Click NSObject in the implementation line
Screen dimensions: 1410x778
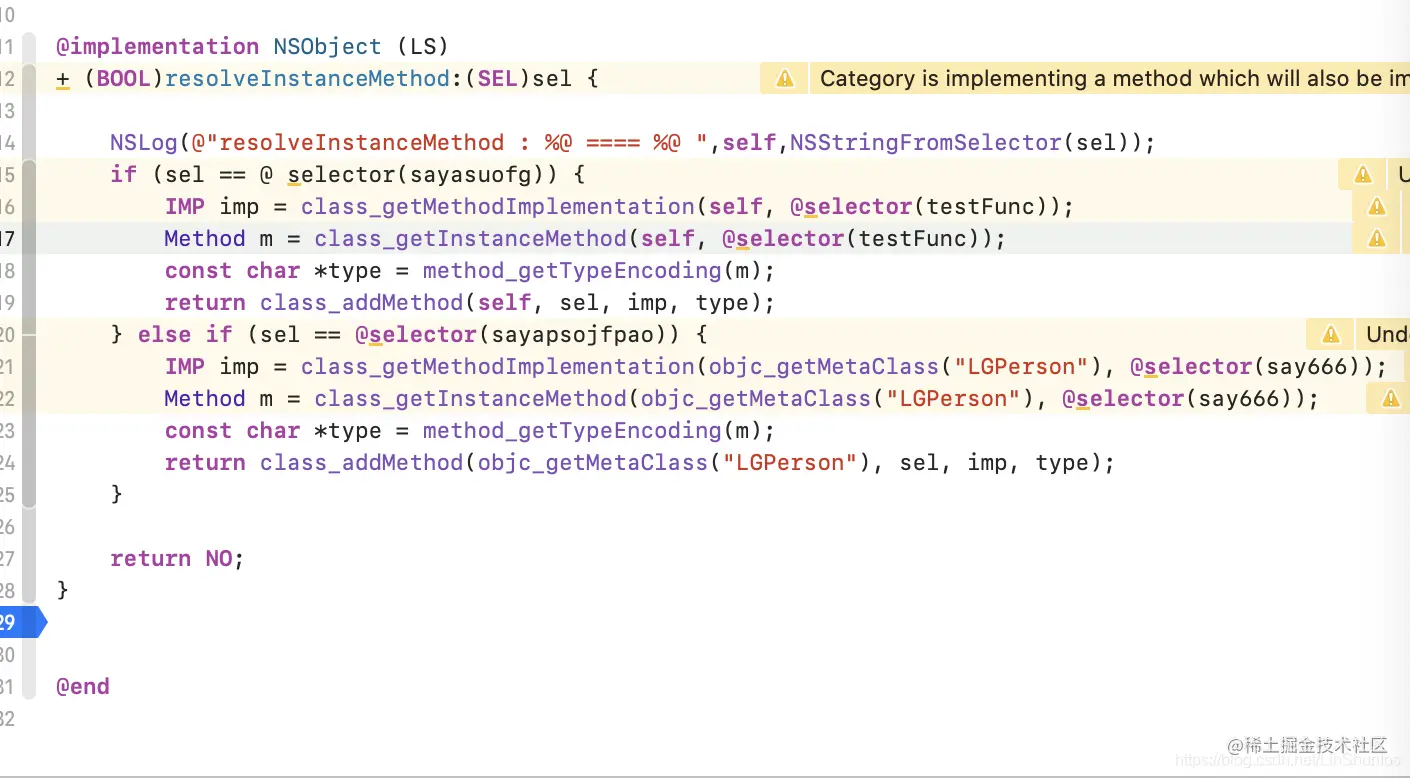coord(328,47)
